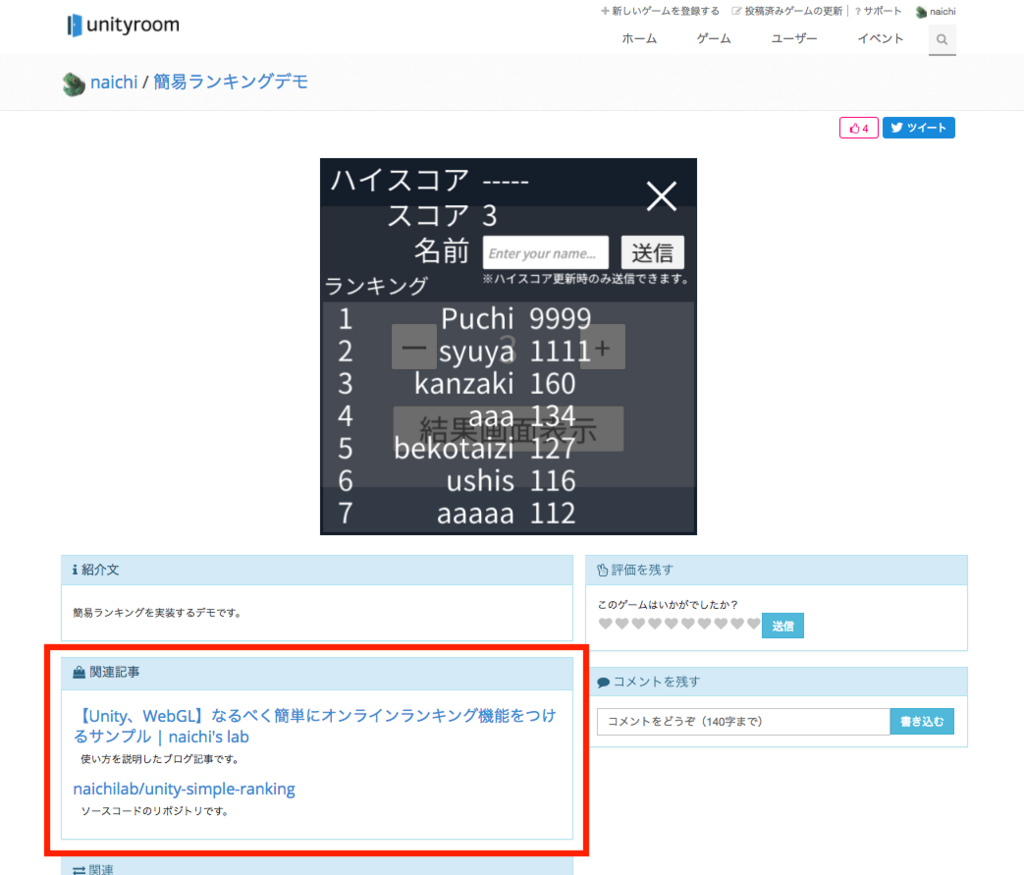Viewport: 1024px width, 875px height.
Task: Submit the rating with the 送信 button
Action: pos(782,626)
